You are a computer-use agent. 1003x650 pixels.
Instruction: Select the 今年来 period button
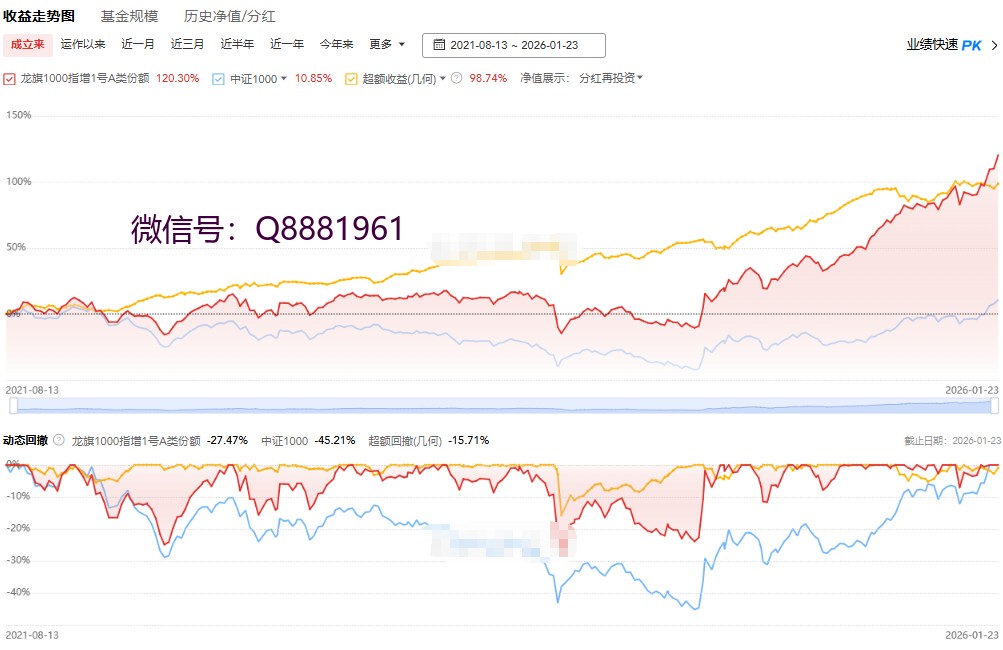[x=337, y=44]
